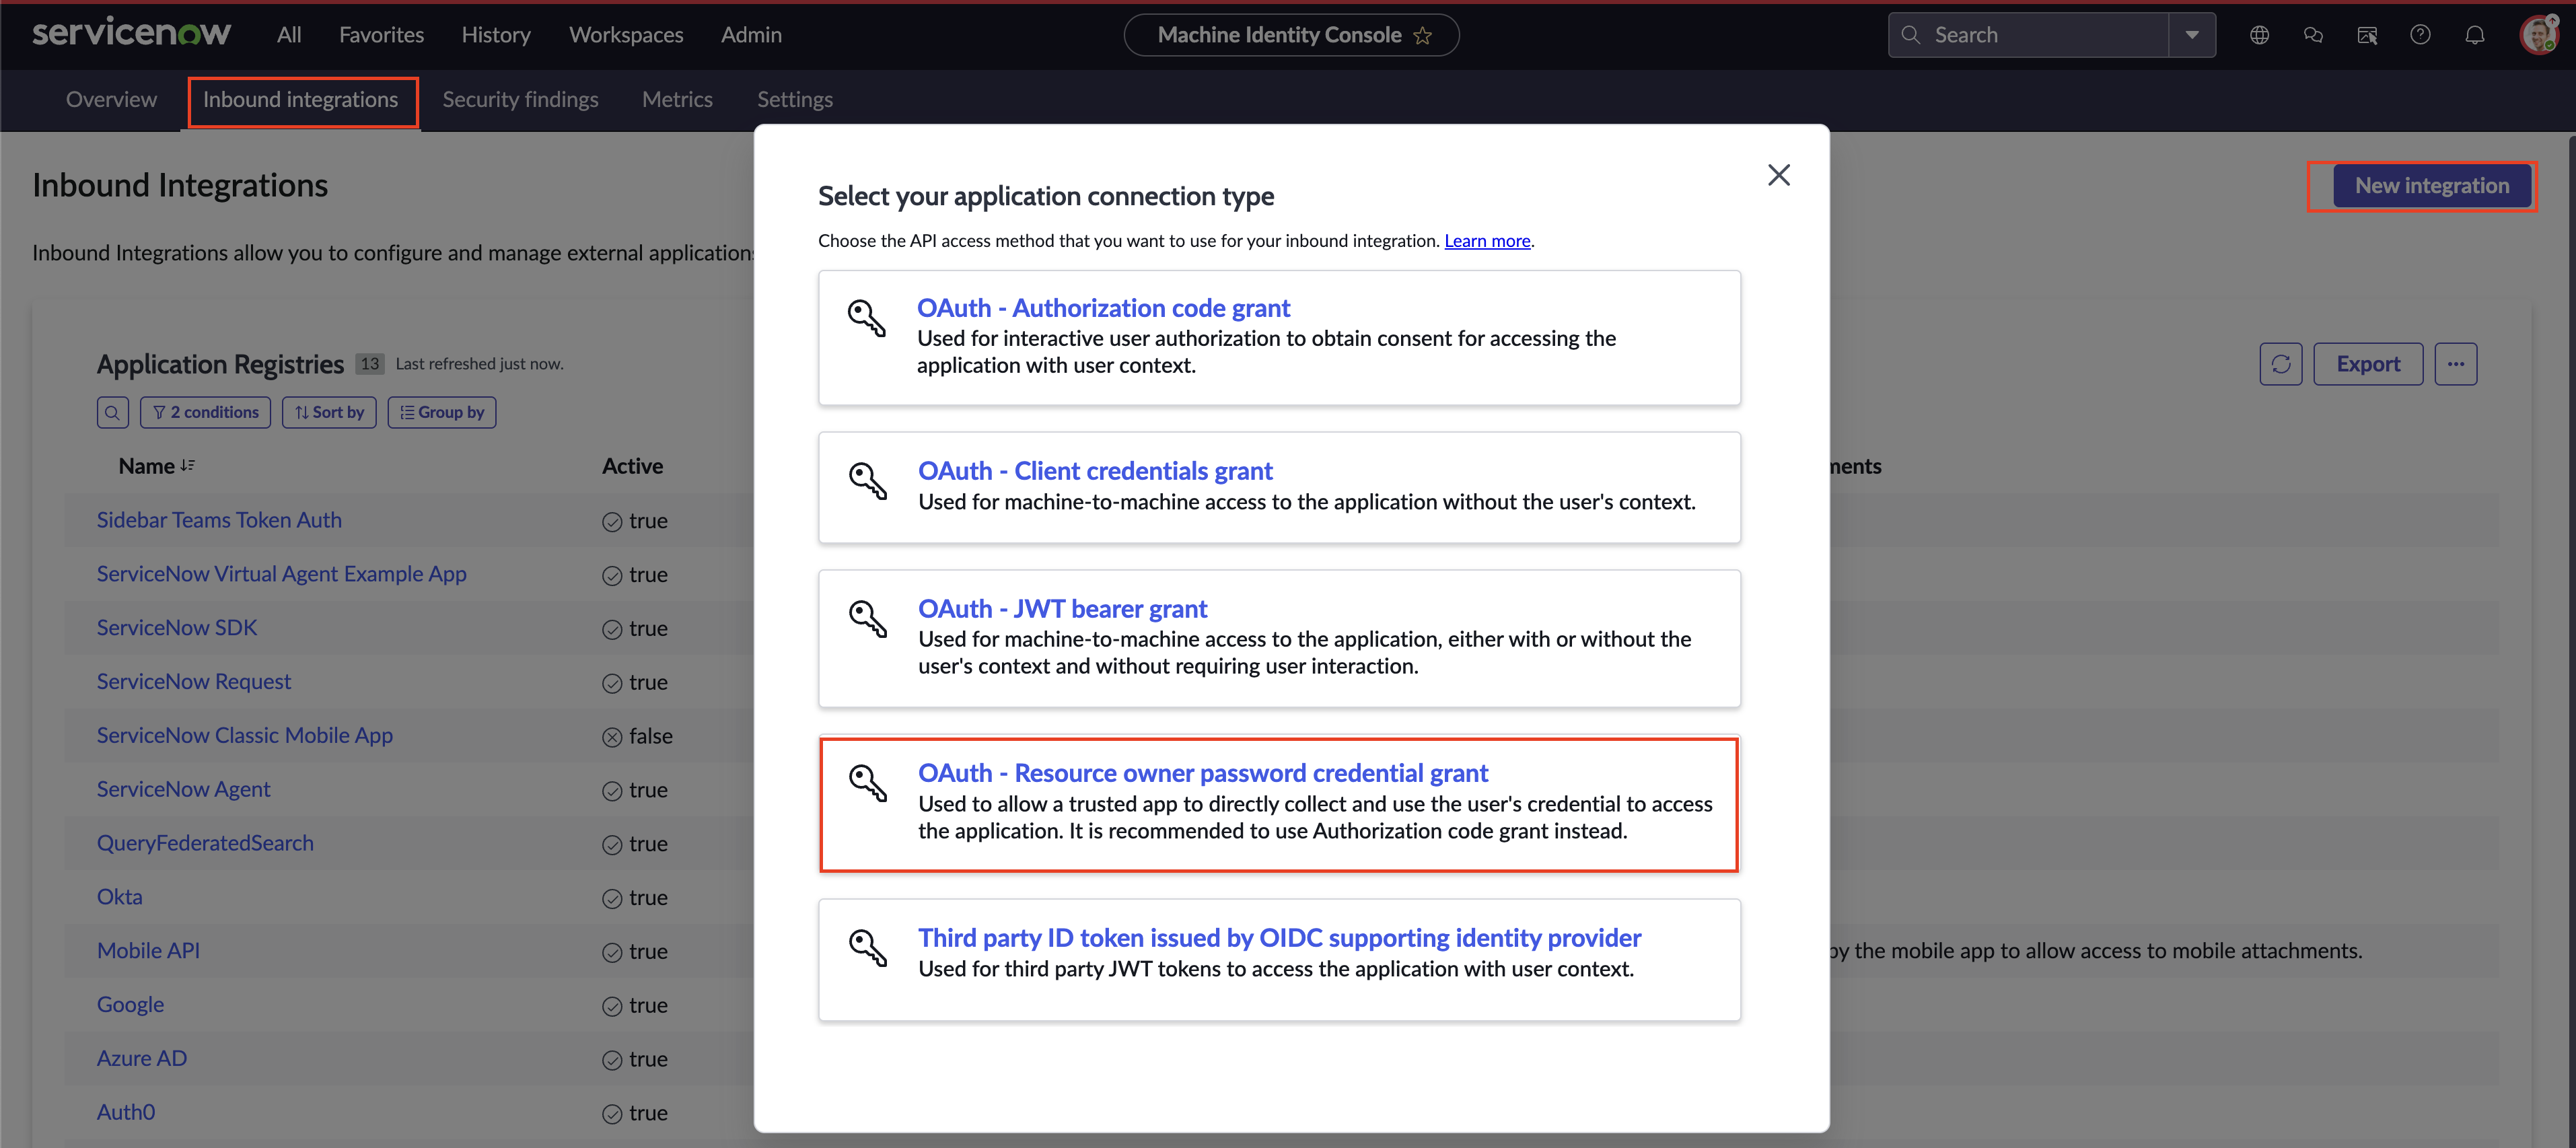
Task: Click the globe icon in header
Action: [x=2259, y=35]
